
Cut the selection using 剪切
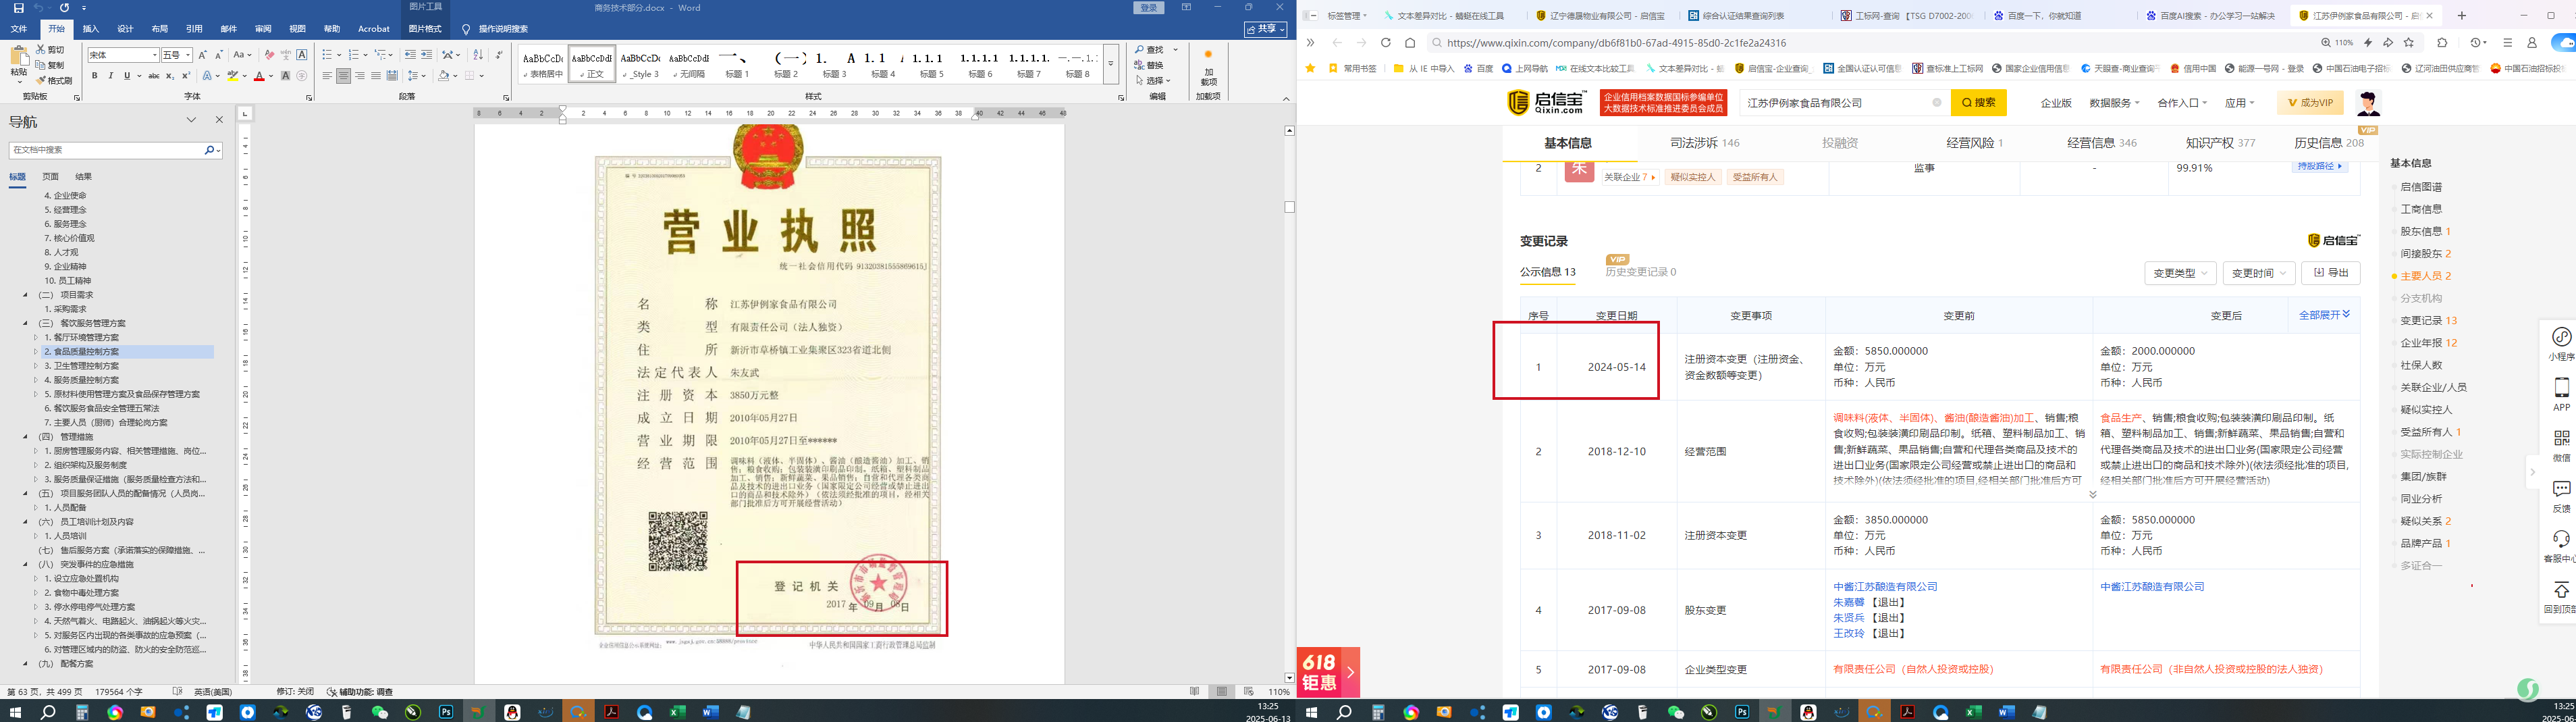[x=50, y=49]
